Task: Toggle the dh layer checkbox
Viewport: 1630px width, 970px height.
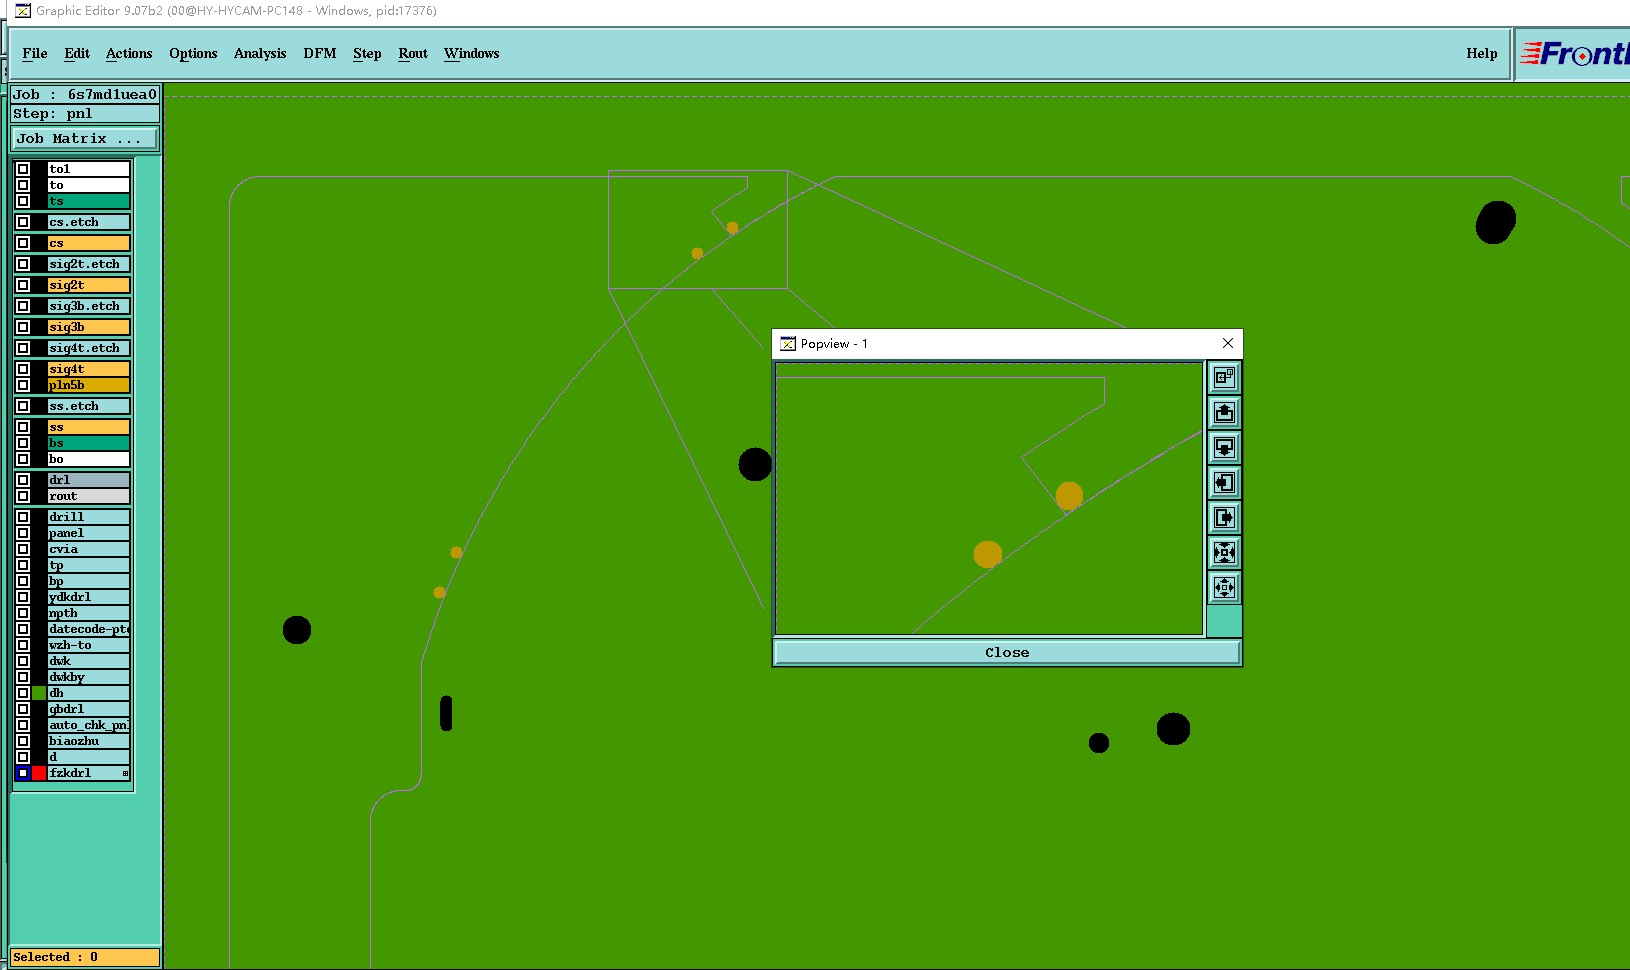Action: [x=23, y=693]
